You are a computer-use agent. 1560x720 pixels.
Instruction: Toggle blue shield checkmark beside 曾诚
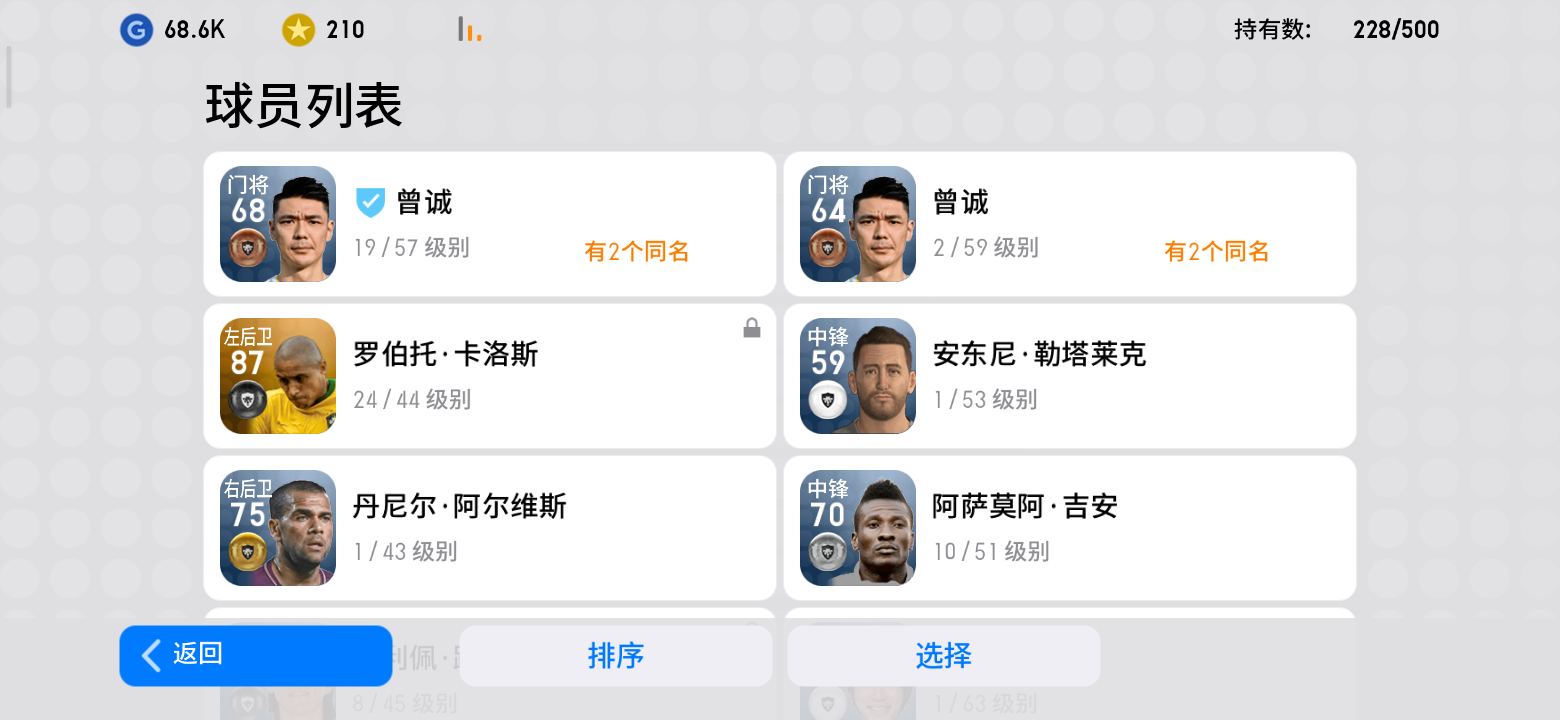coord(370,203)
